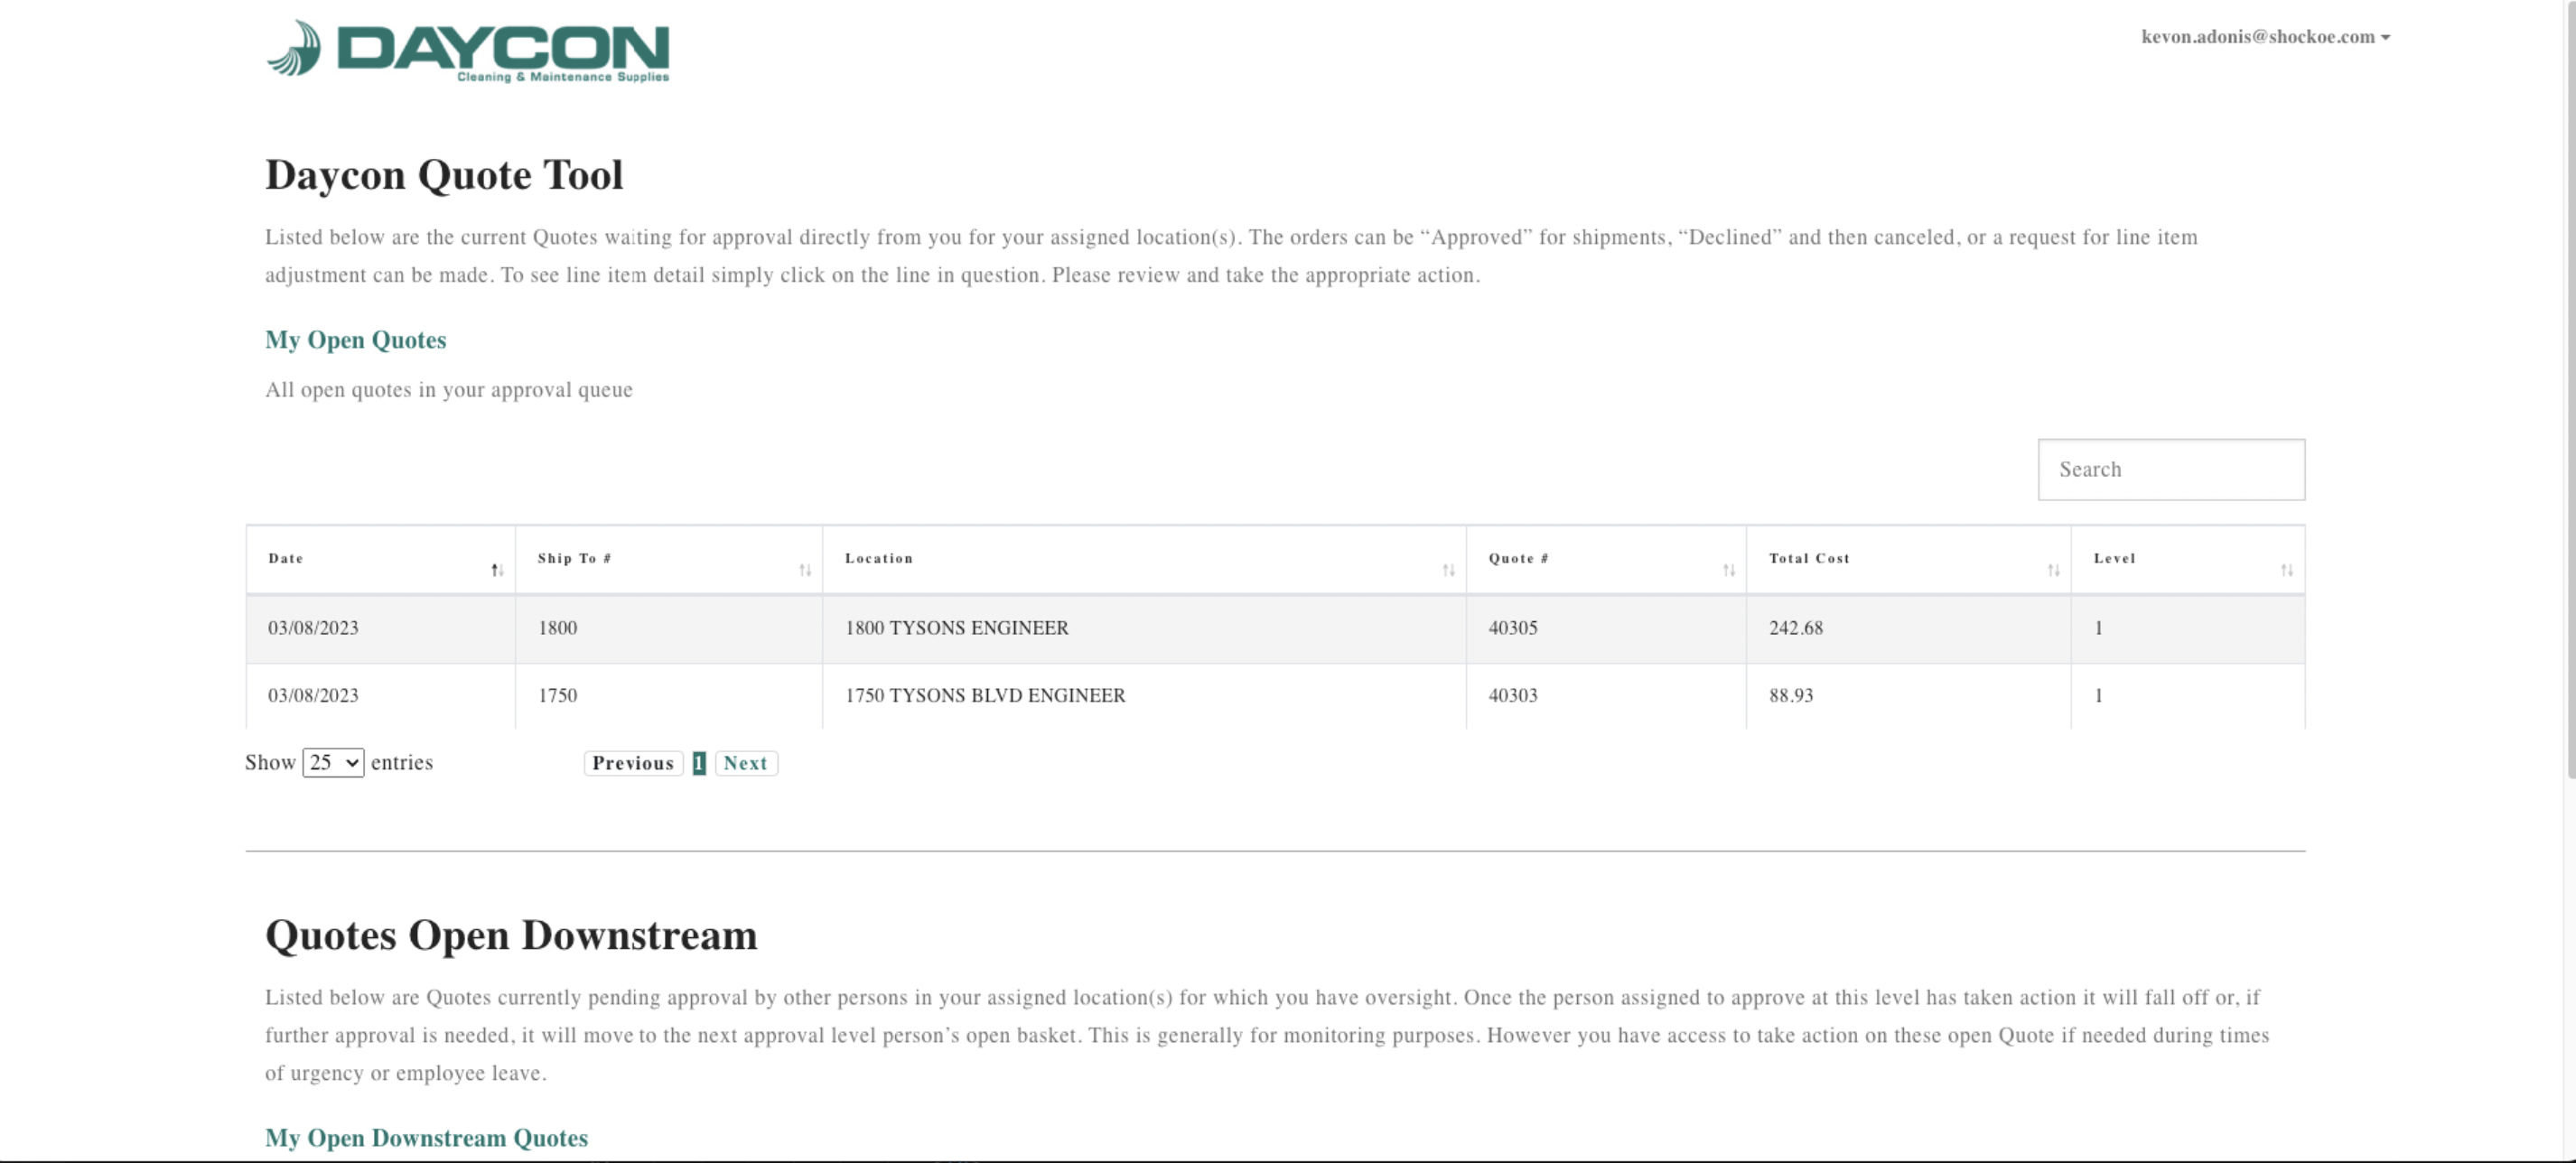Screen dimensions: 2576x1163
Task: Go to the Previous page
Action: pos(633,764)
